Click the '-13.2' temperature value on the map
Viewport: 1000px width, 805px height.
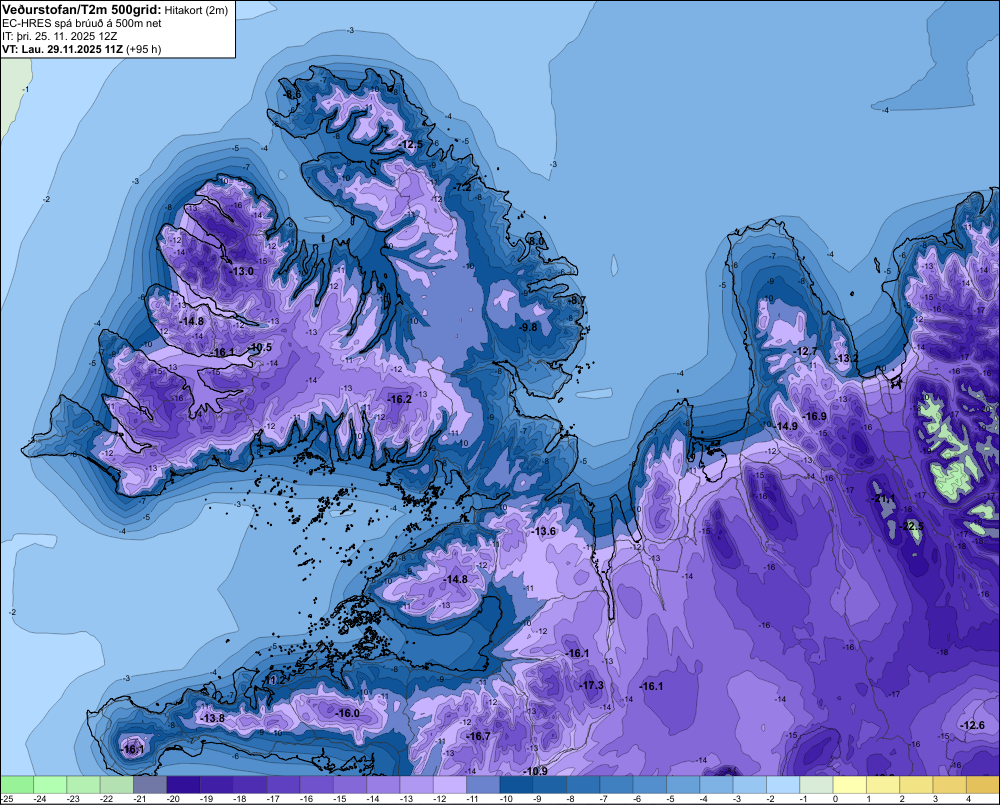847,359
